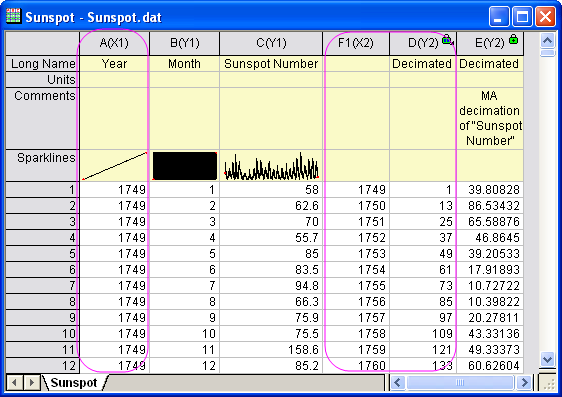
Task: Click the 'Month' long name cell
Action: (x=185, y=64)
